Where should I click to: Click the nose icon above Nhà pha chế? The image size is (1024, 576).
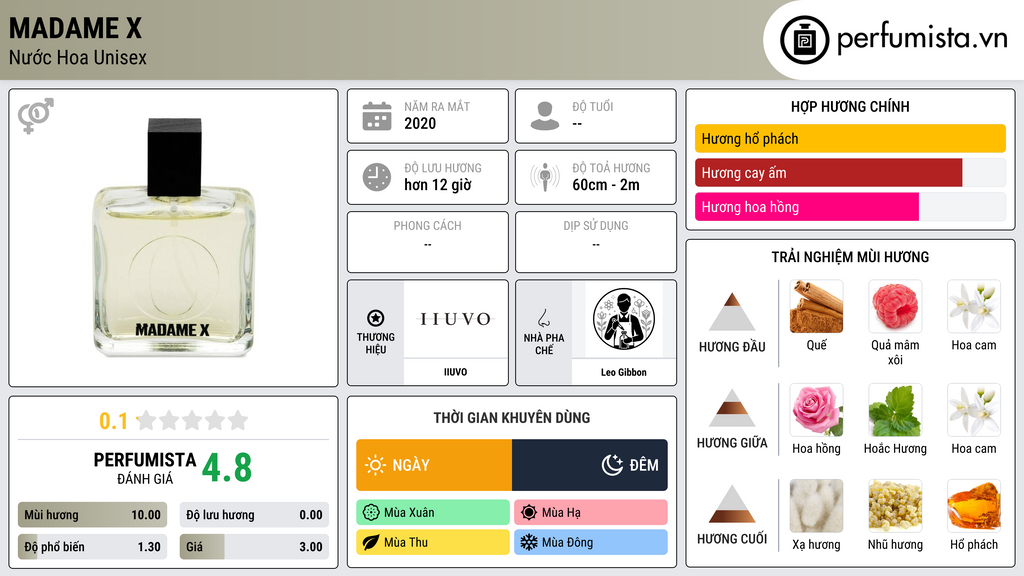click(543, 319)
